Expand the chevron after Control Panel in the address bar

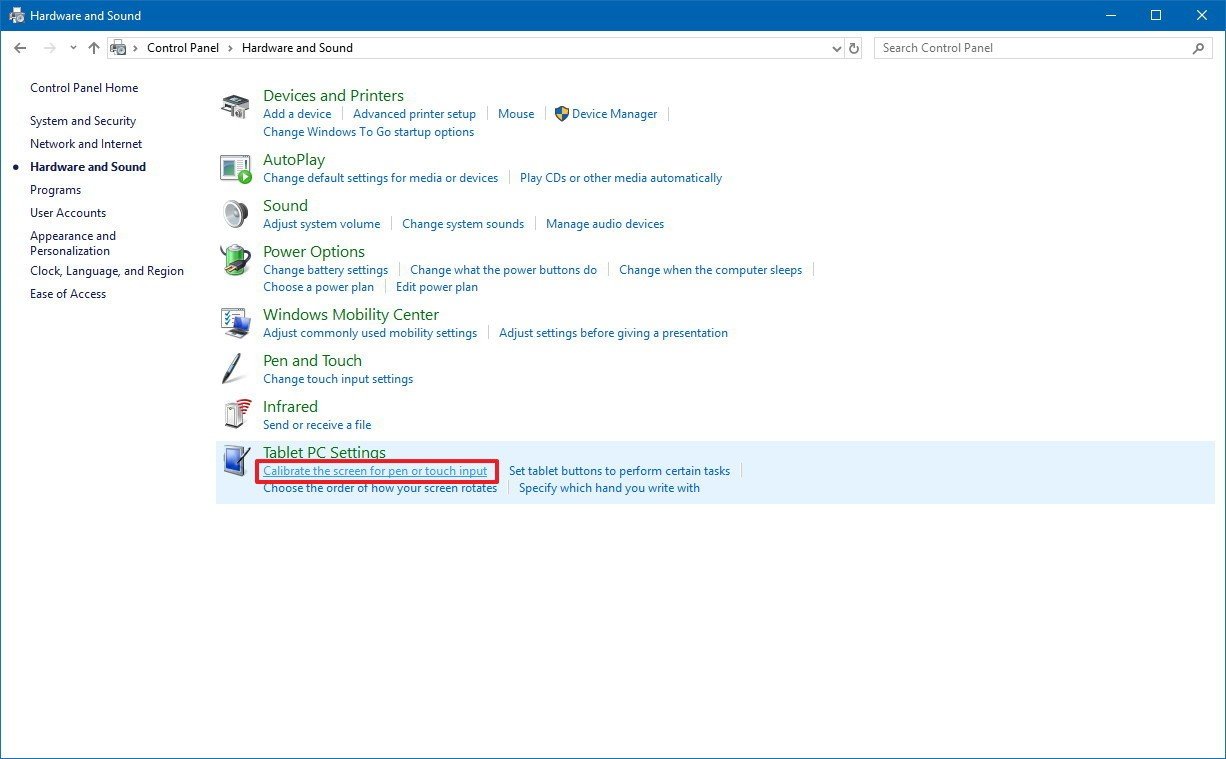(x=229, y=48)
